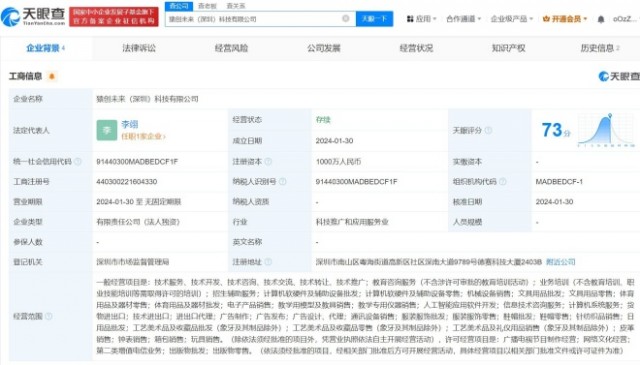Select the 查老板 search tab
Image resolution: width=640 pixels, height=365 pixels.
207,6
